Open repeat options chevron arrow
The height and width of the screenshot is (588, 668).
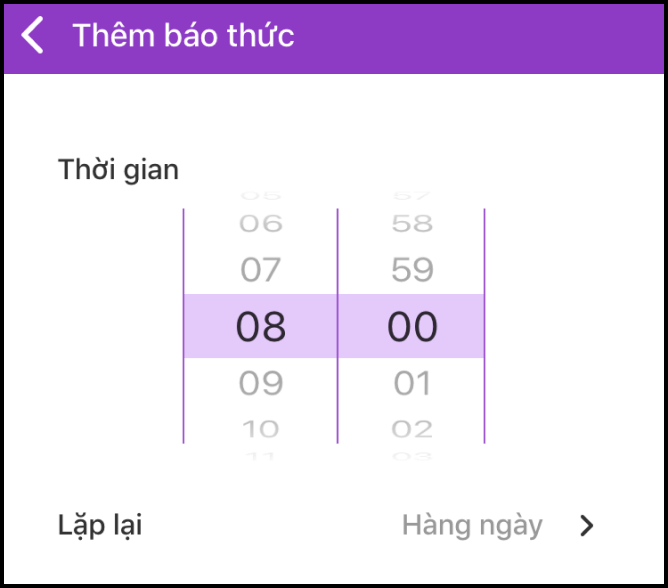click(587, 526)
